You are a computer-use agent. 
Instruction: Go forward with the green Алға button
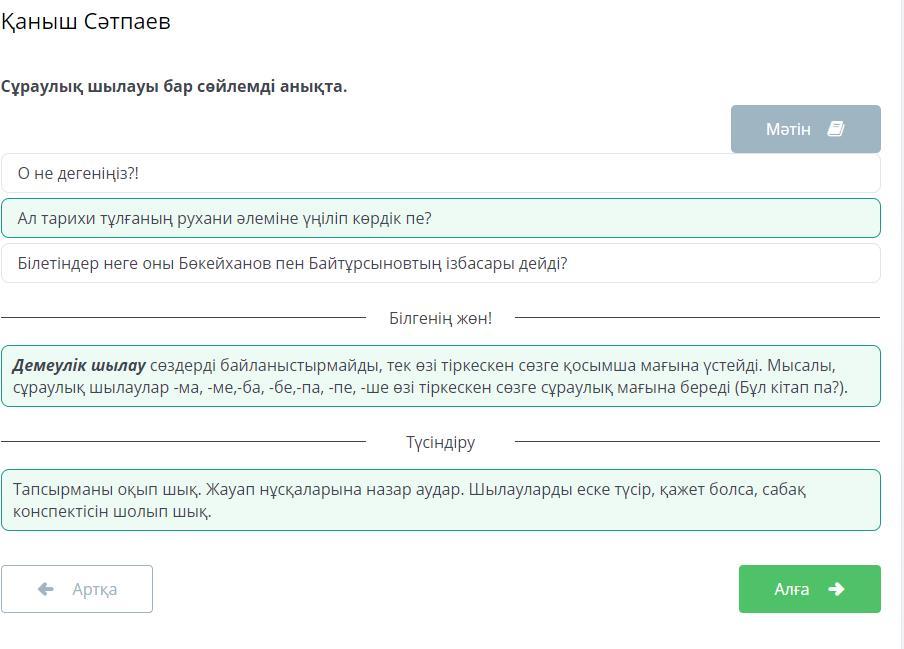(809, 589)
